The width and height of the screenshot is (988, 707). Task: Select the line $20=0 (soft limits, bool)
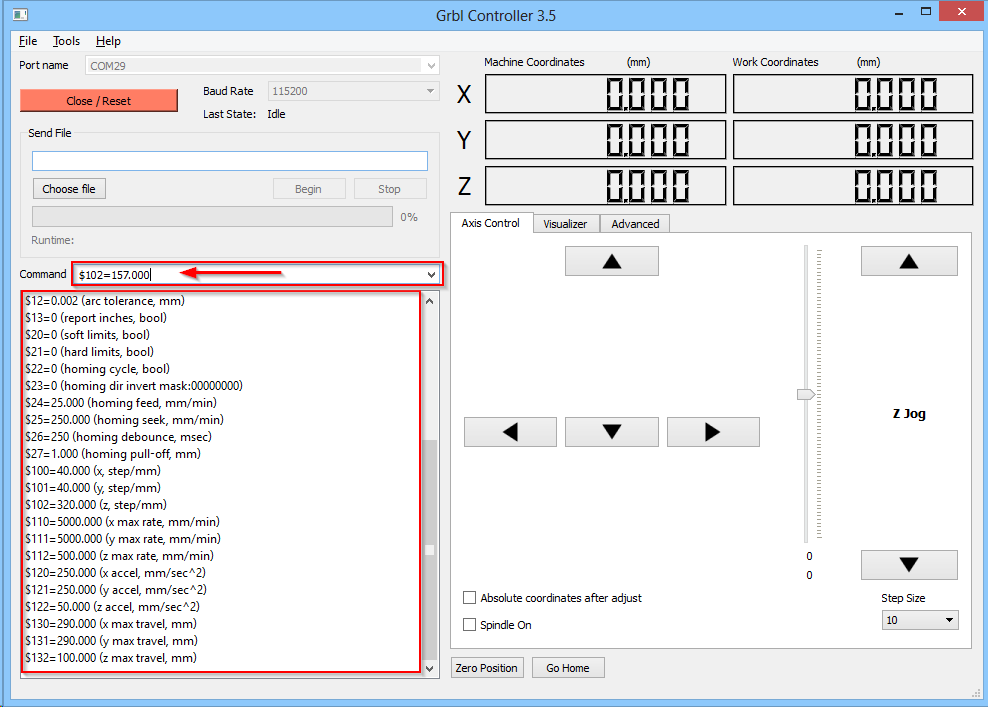point(88,335)
